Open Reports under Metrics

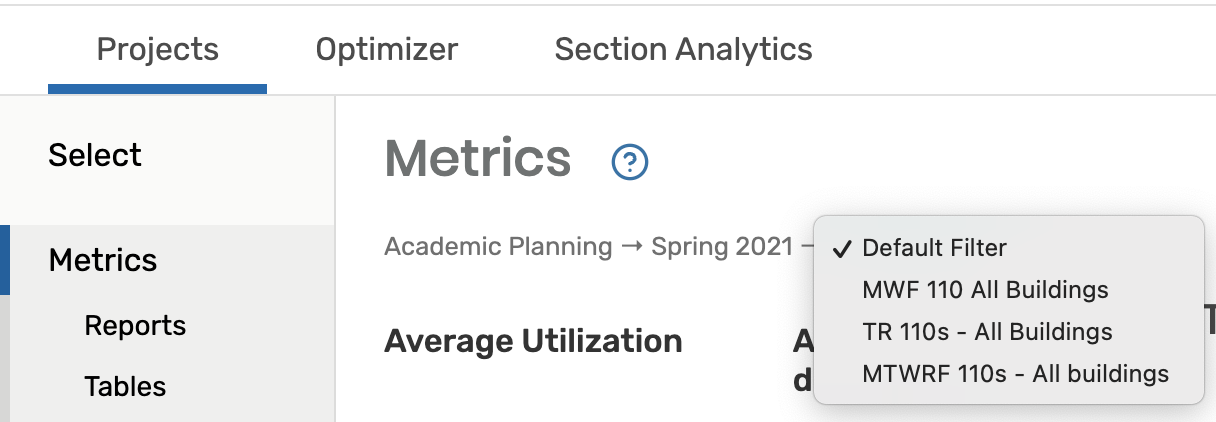click(x=135, y=326)
